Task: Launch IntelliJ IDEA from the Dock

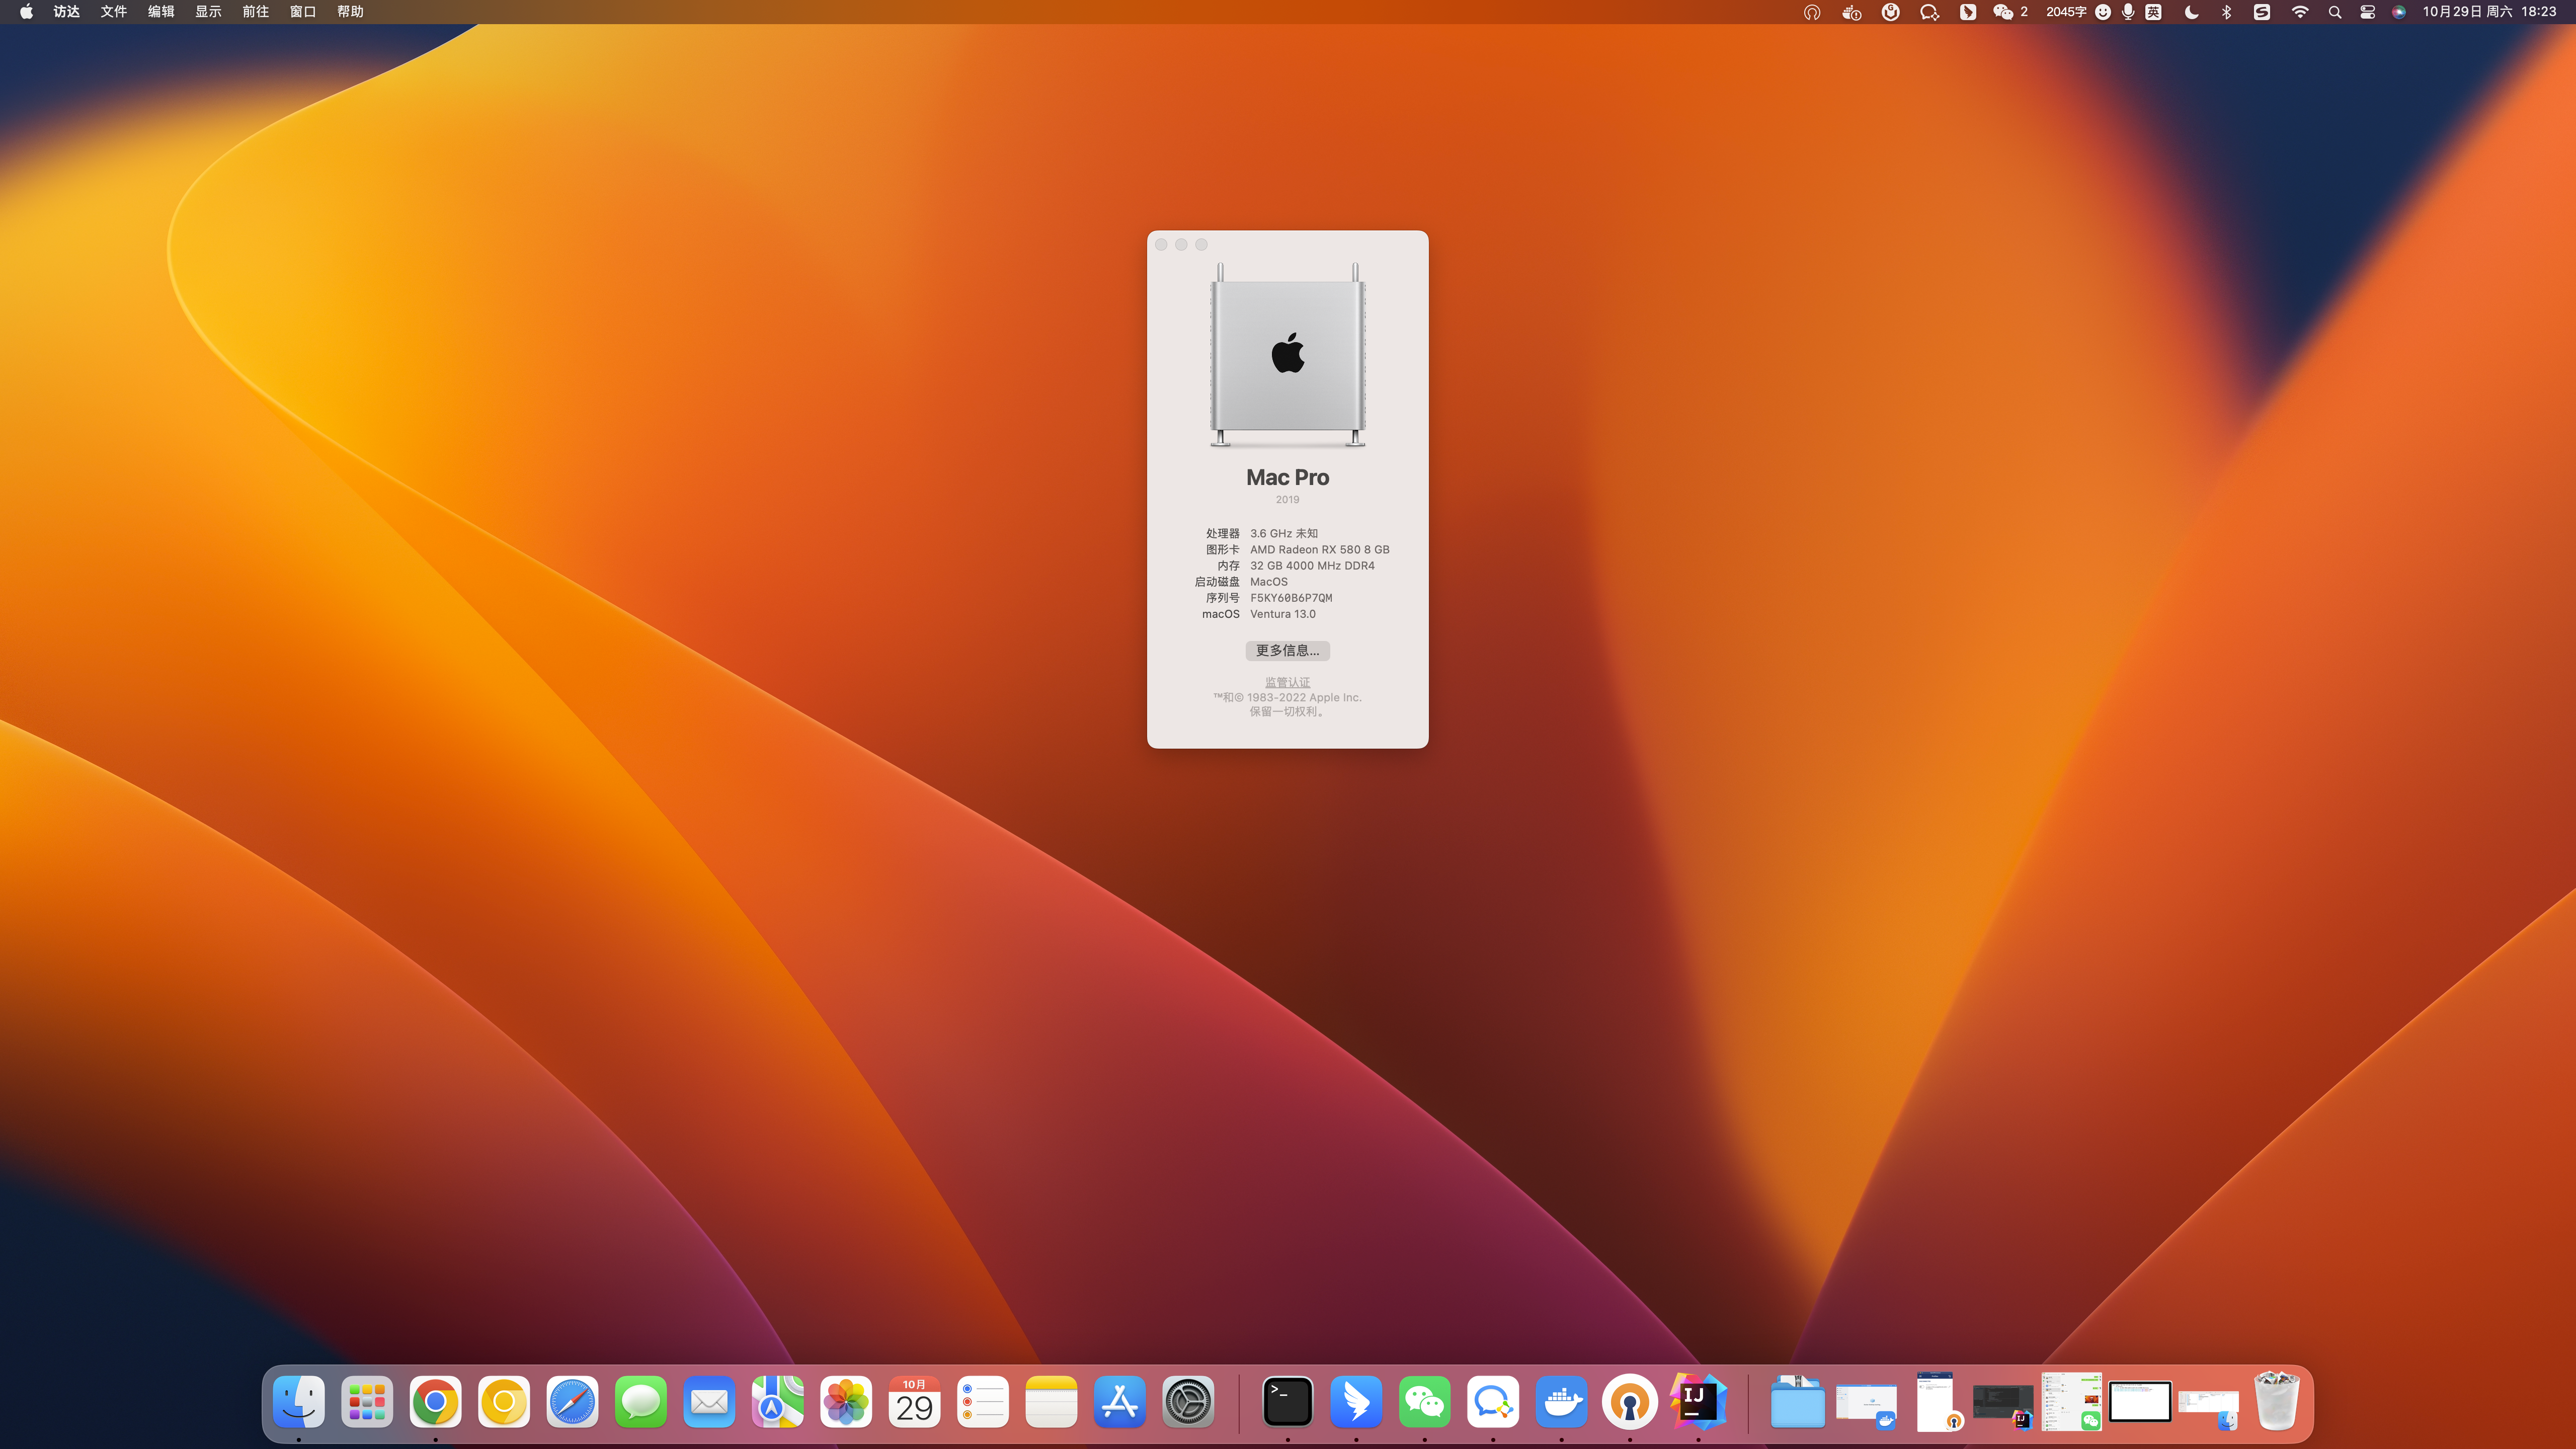Action: tap(1698, 1402)
